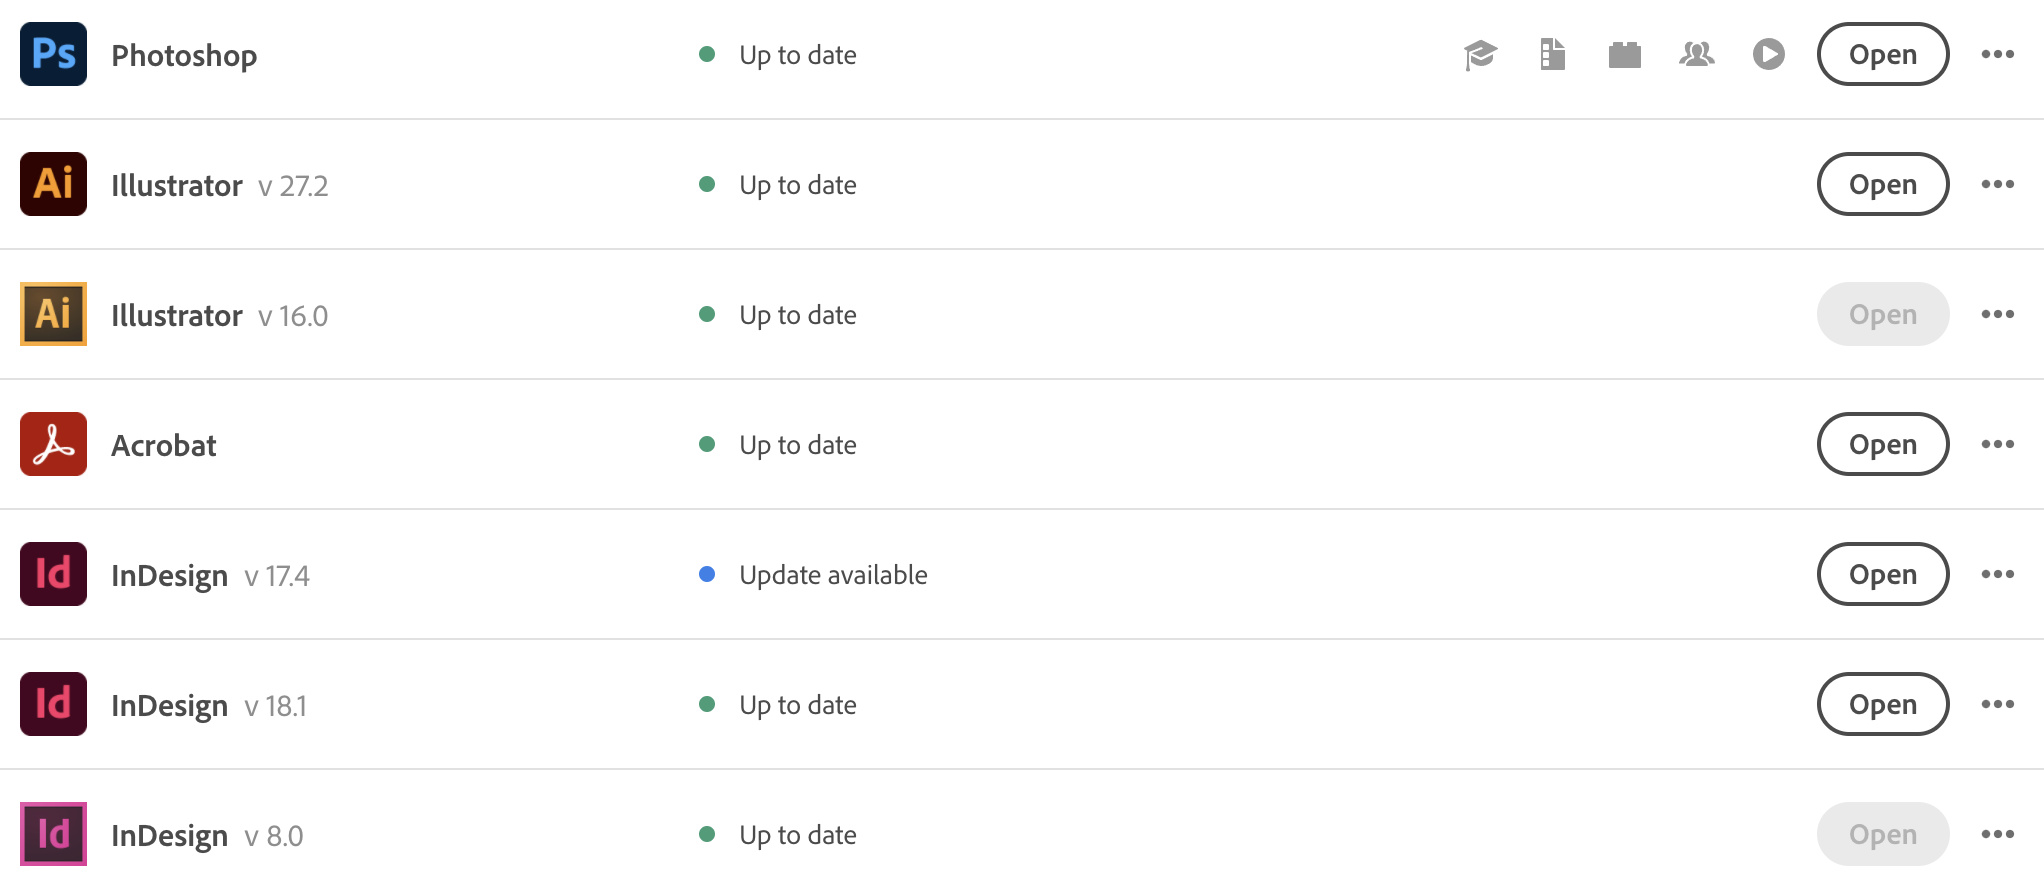2044x894 pixels.
Task: Open Photoshop plugins via brick icon
Action: click(x=1625, y=55)
